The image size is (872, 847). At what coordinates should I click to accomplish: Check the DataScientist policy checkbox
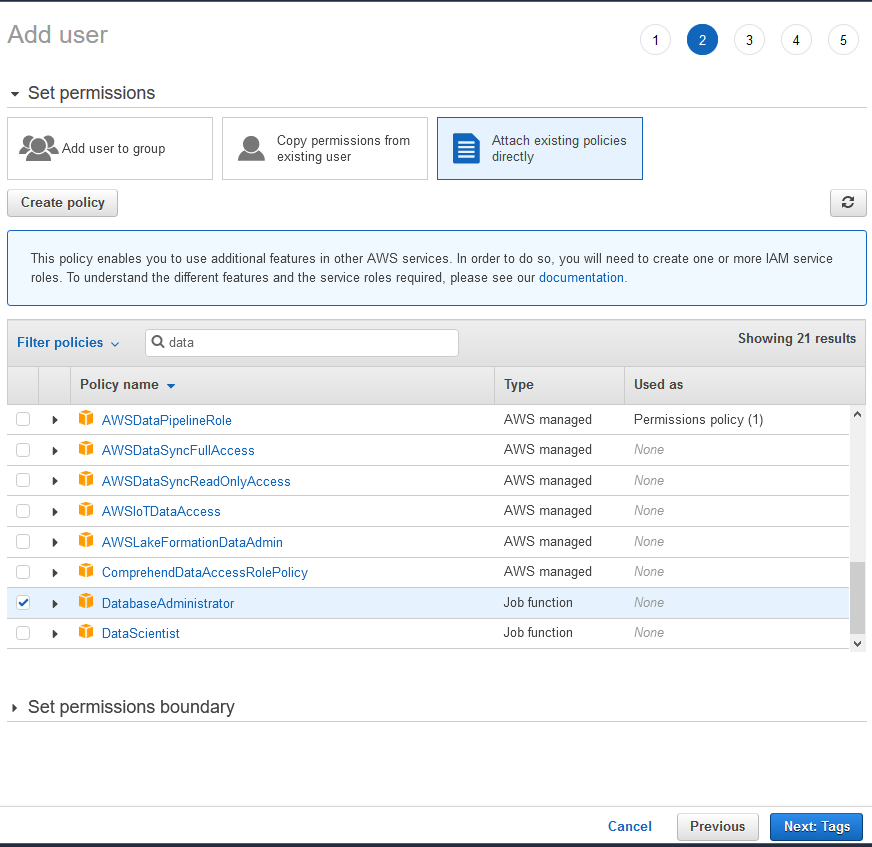23,633
